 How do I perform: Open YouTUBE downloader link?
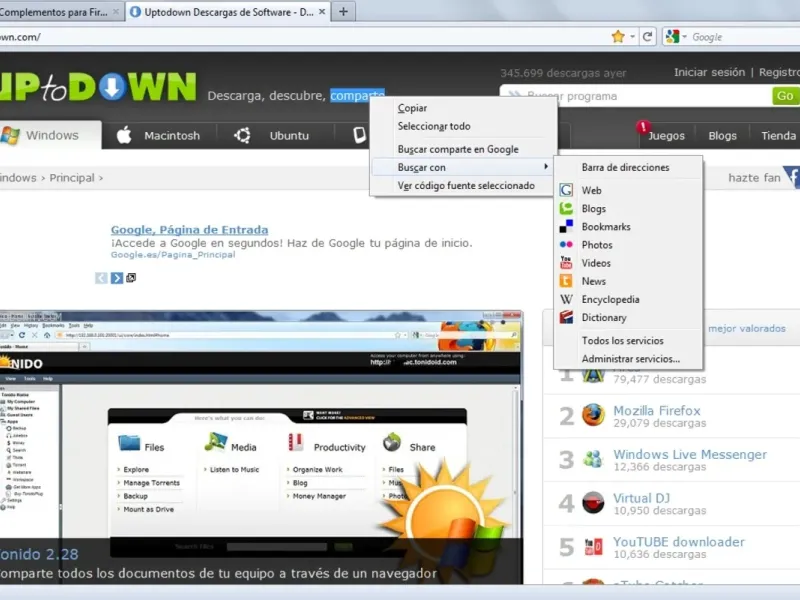pos(679,542)
